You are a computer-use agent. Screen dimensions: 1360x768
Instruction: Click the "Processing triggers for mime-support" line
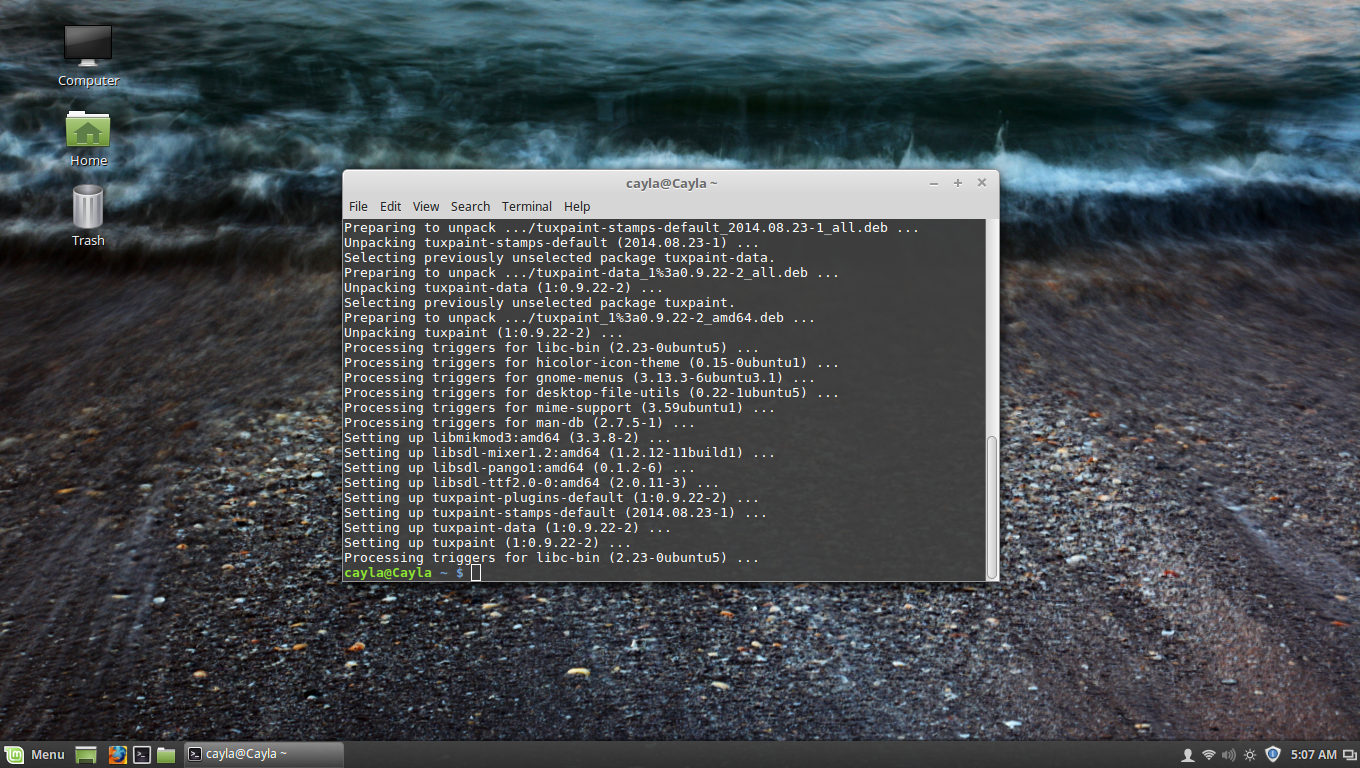(560, 408)
